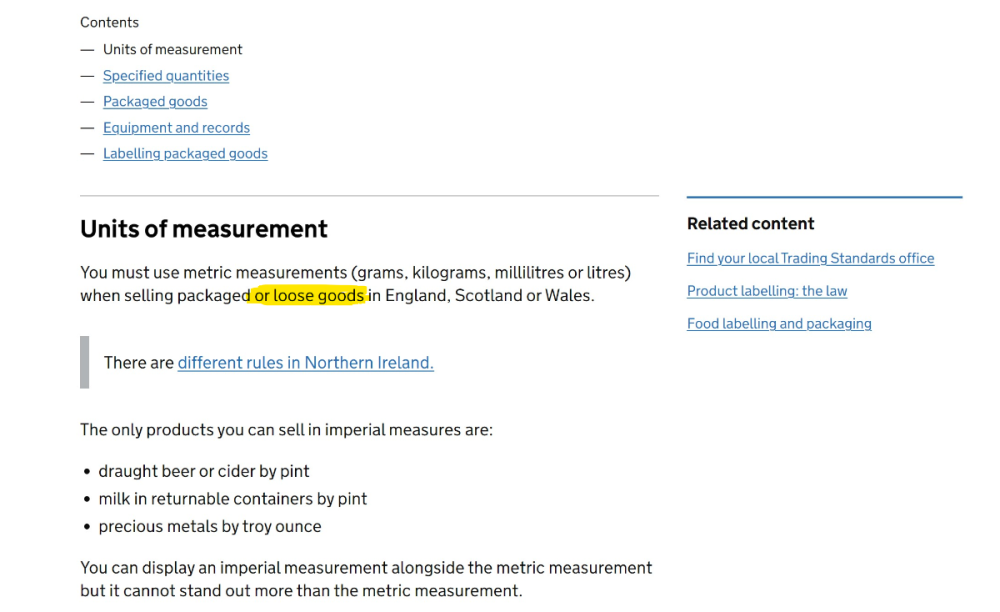The width and height of the screenshot is (1000, 612).
Task: Click the yellow highlighted 'or loose goods' text
Action: [x=310, y=296]
